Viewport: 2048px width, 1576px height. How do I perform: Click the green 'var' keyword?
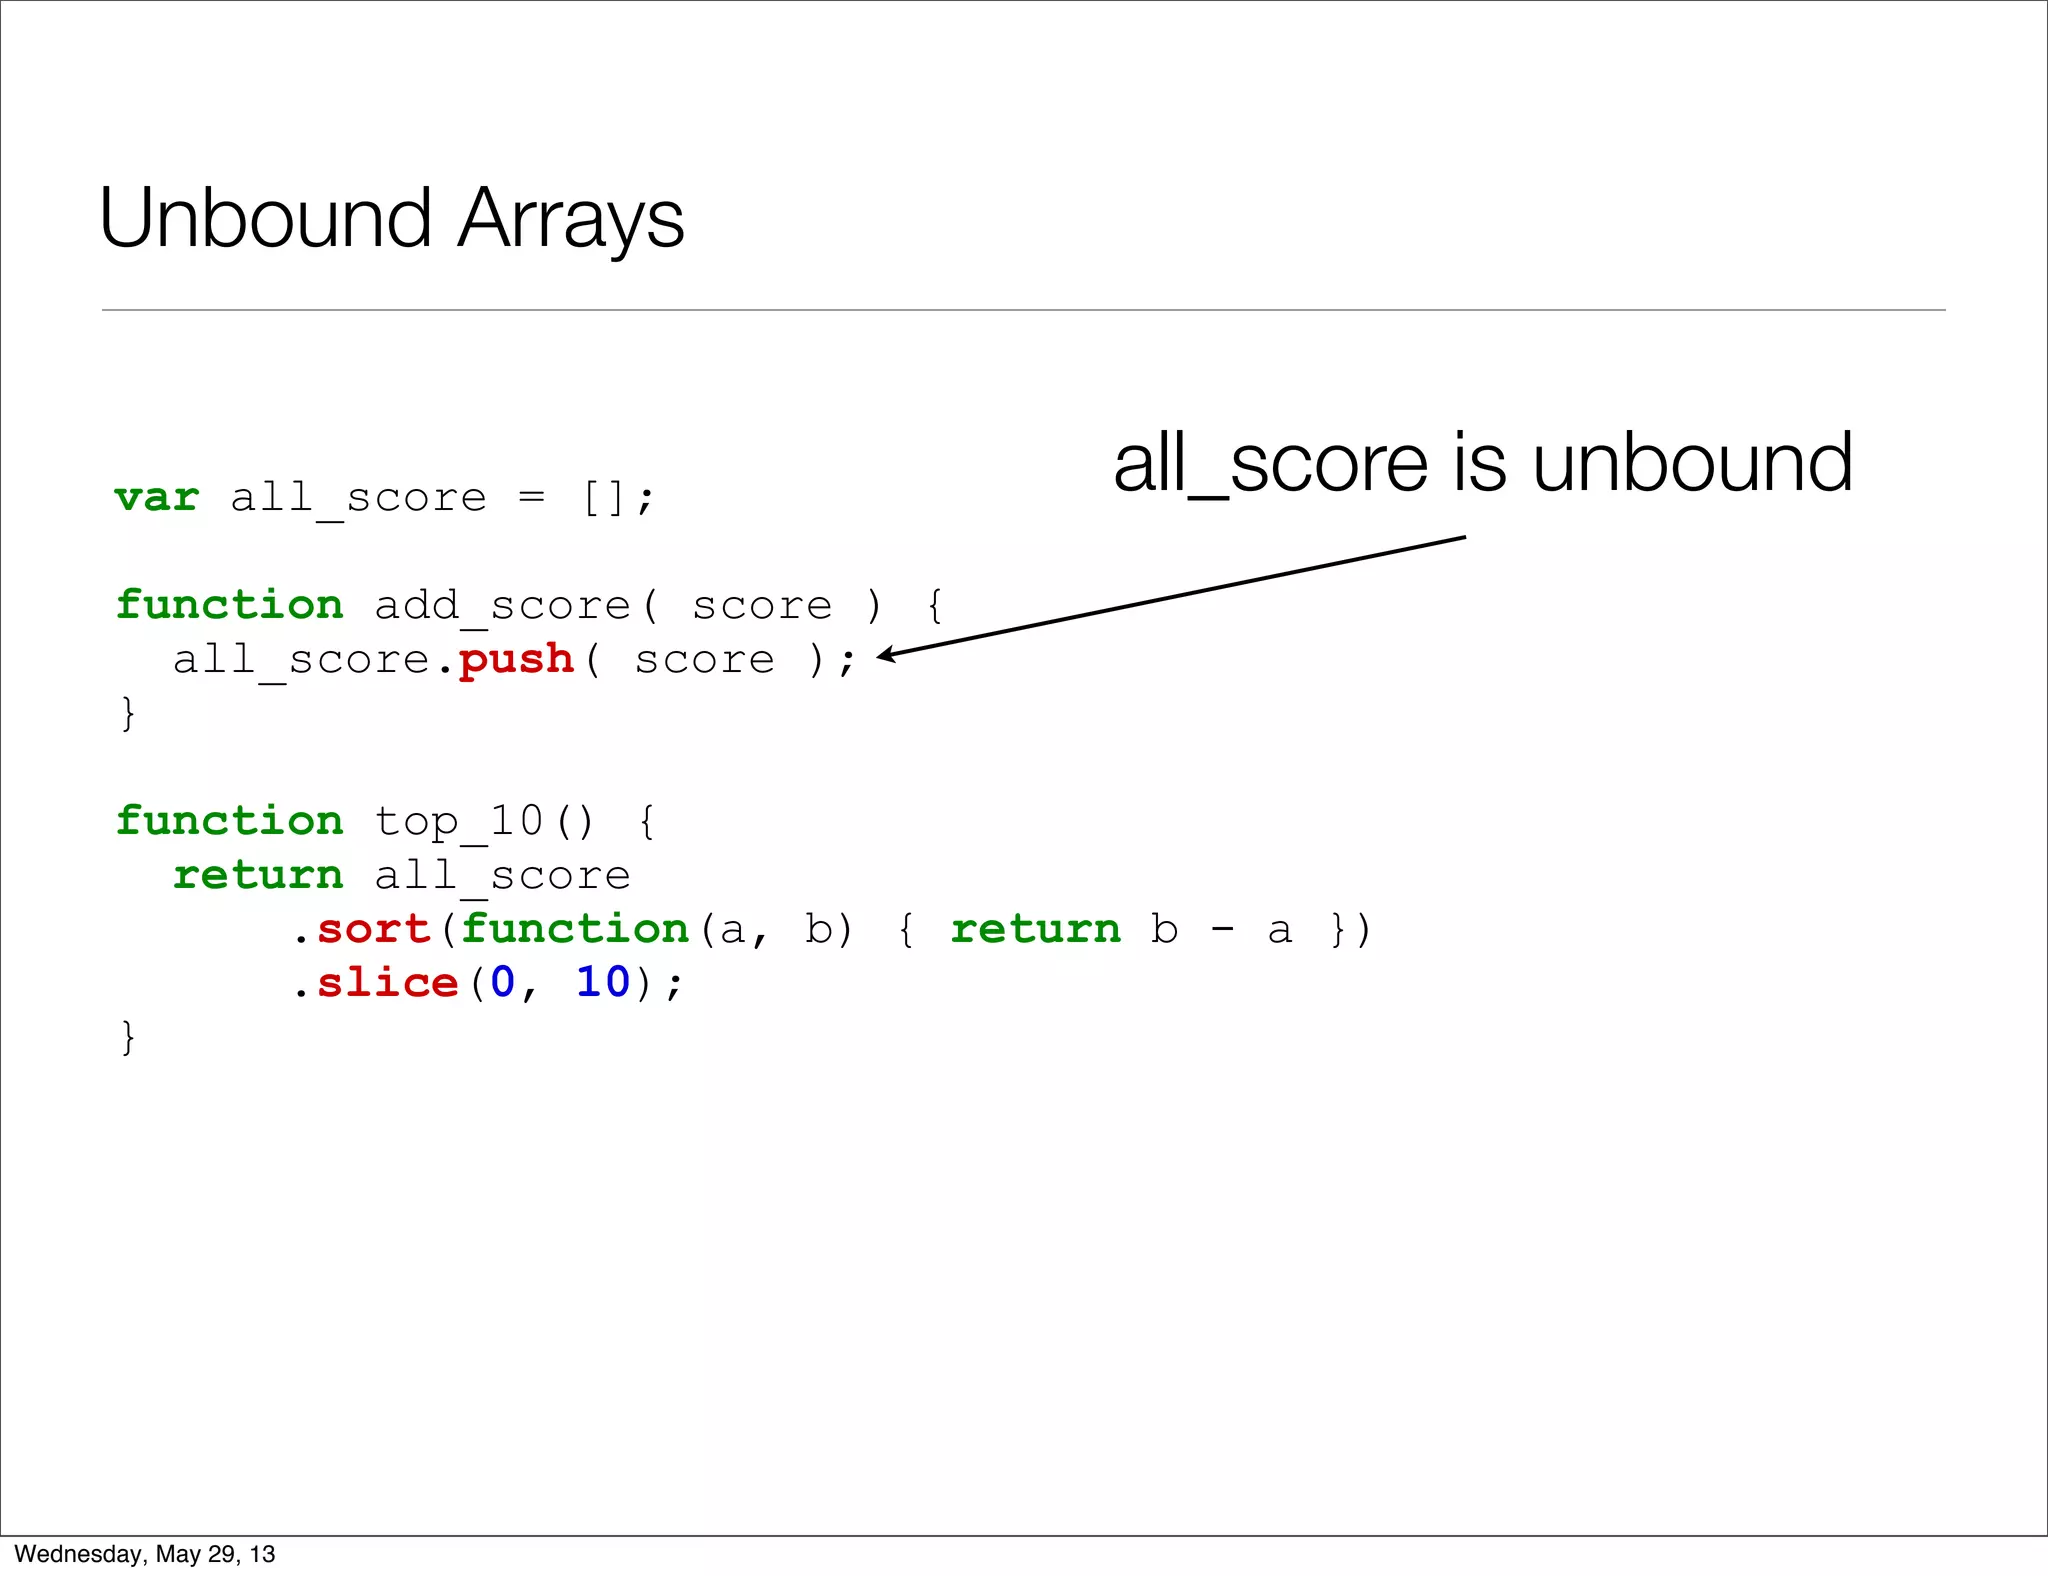[x=157, y=498]
